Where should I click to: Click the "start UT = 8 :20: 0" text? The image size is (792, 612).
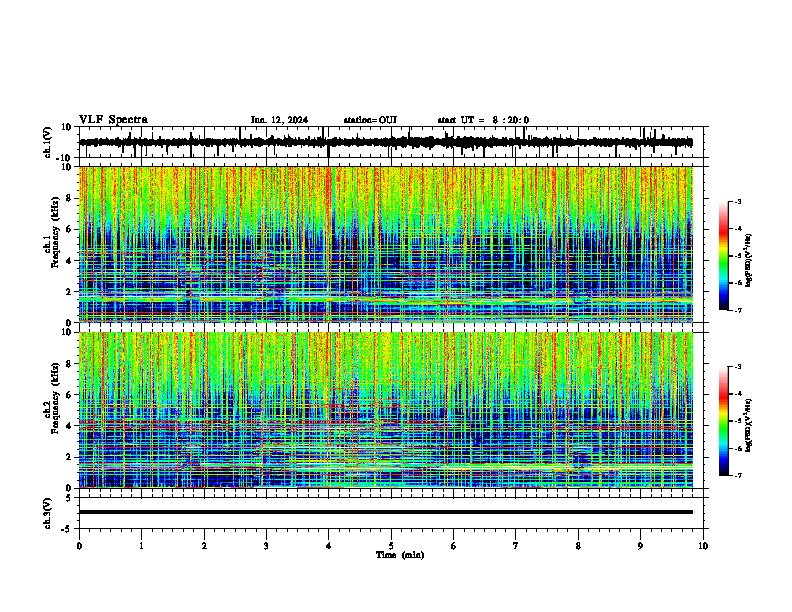coord(483,120)
